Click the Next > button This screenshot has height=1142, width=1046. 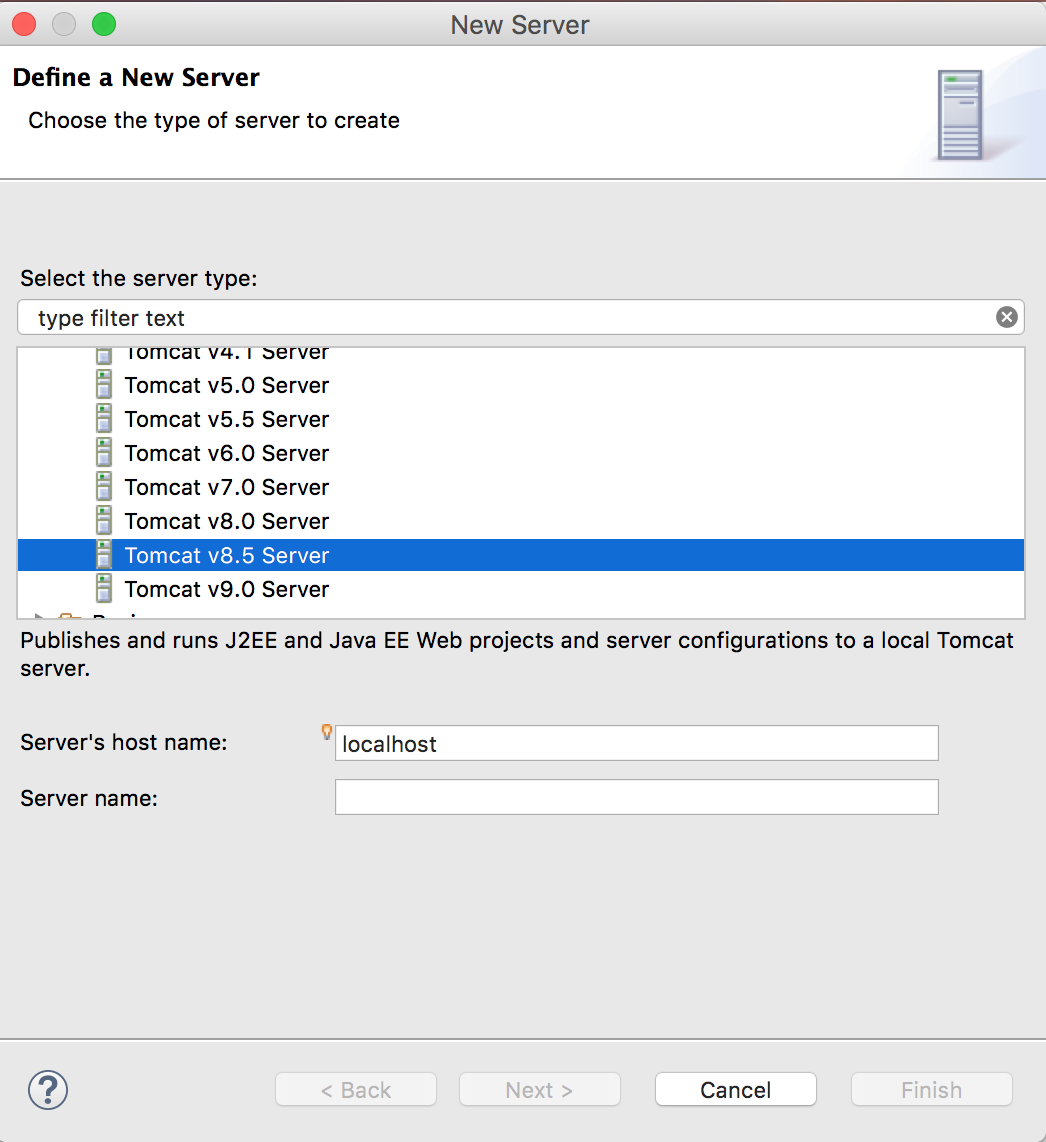(x=539, y=1090)
